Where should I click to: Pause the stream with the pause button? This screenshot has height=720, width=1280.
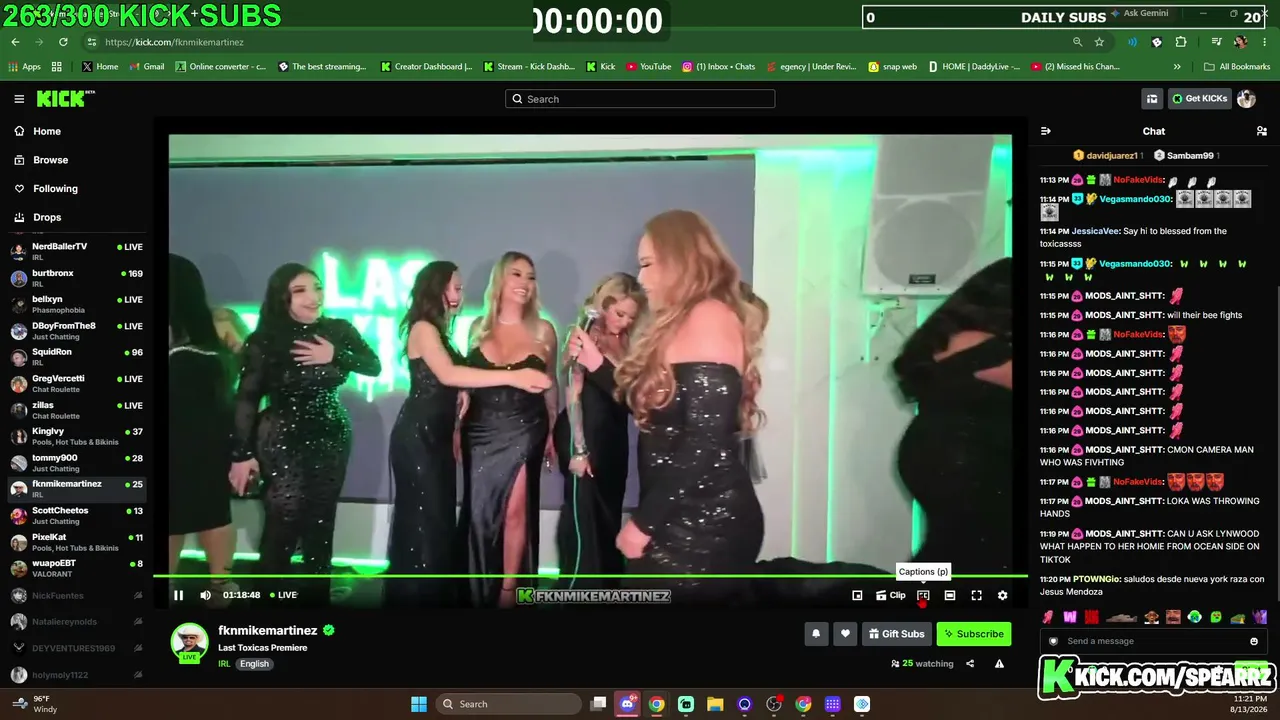(178, 595)
